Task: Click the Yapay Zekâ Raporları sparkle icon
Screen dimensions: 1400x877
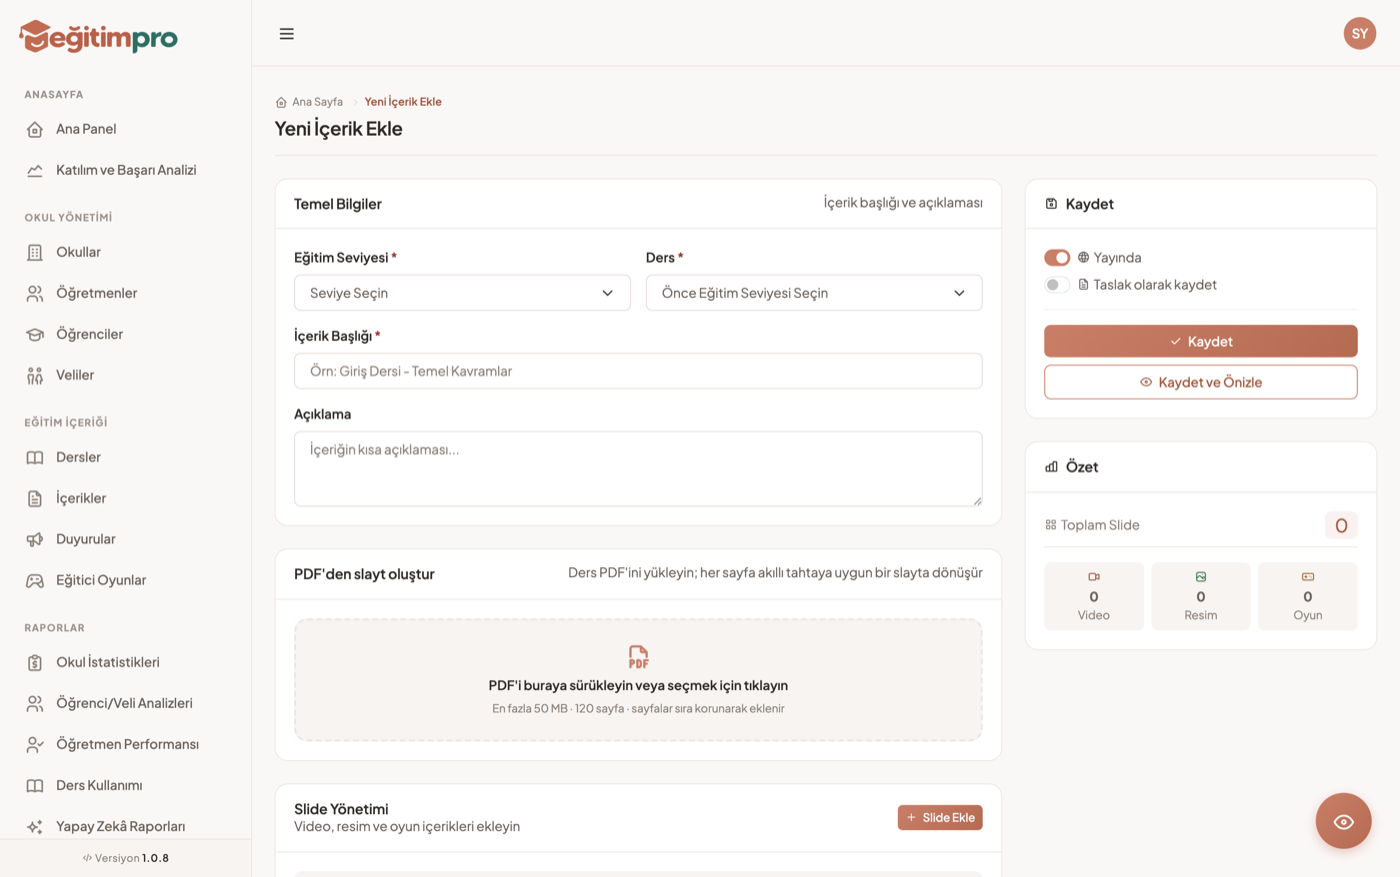Action: [x=35, y=826]
